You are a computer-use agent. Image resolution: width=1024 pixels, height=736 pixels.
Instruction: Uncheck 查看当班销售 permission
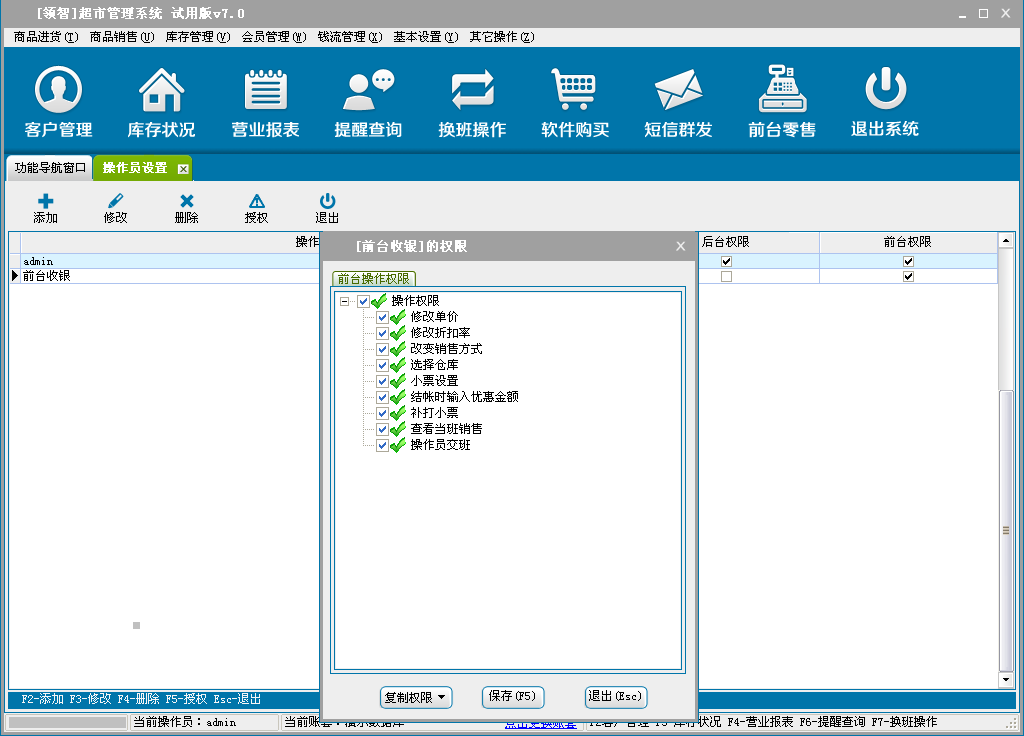(383, 429)
